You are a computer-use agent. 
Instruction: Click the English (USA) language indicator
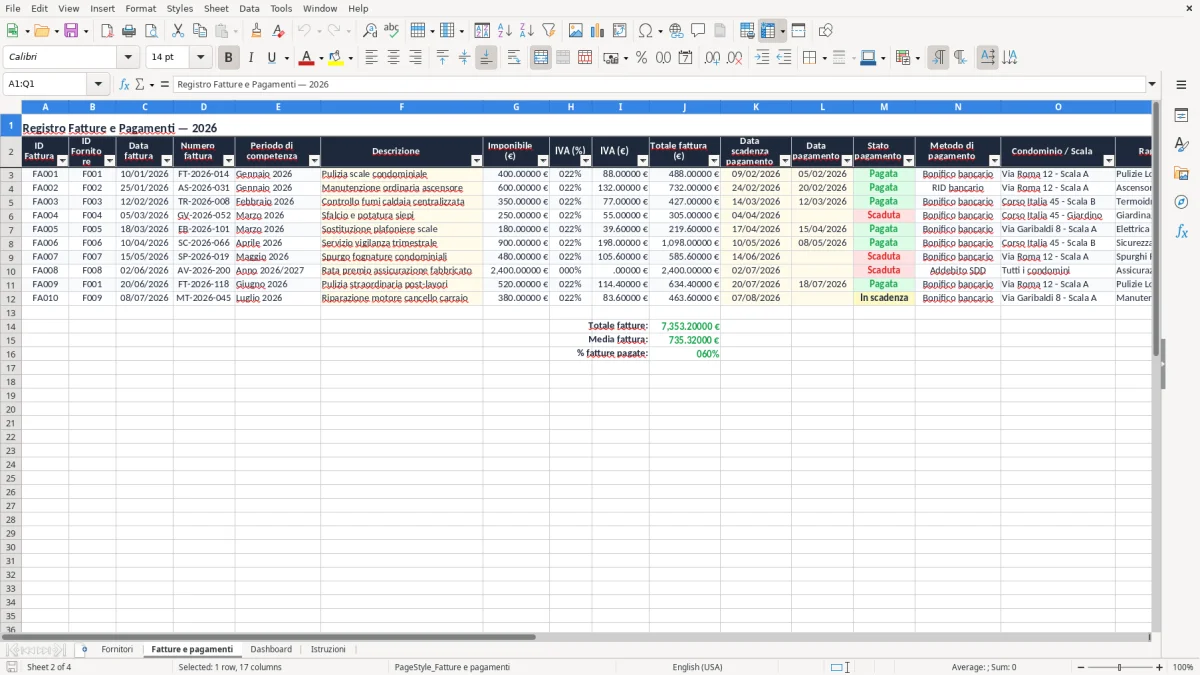pos(697,667)
